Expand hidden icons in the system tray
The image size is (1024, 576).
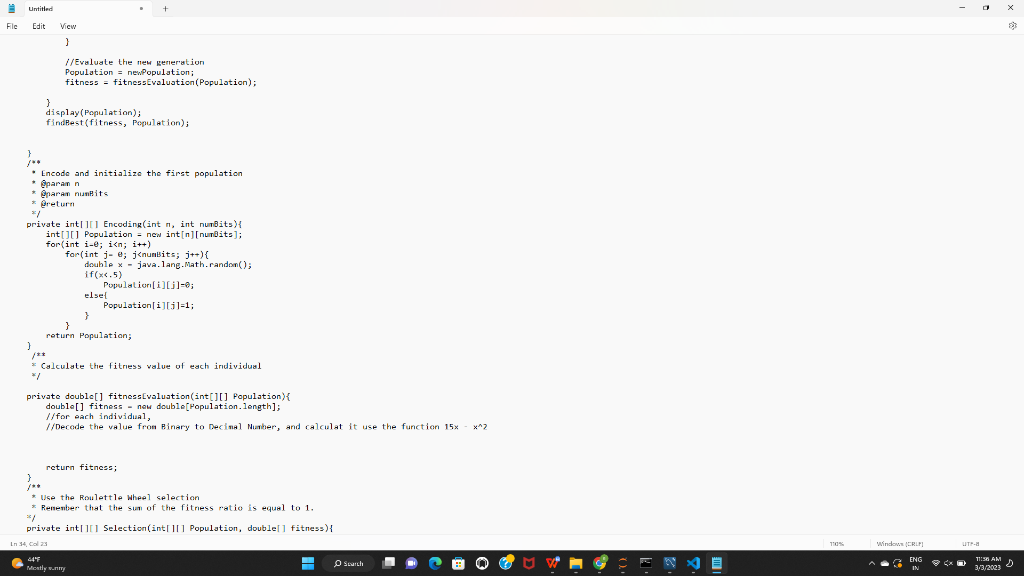[x=871, y=563]
